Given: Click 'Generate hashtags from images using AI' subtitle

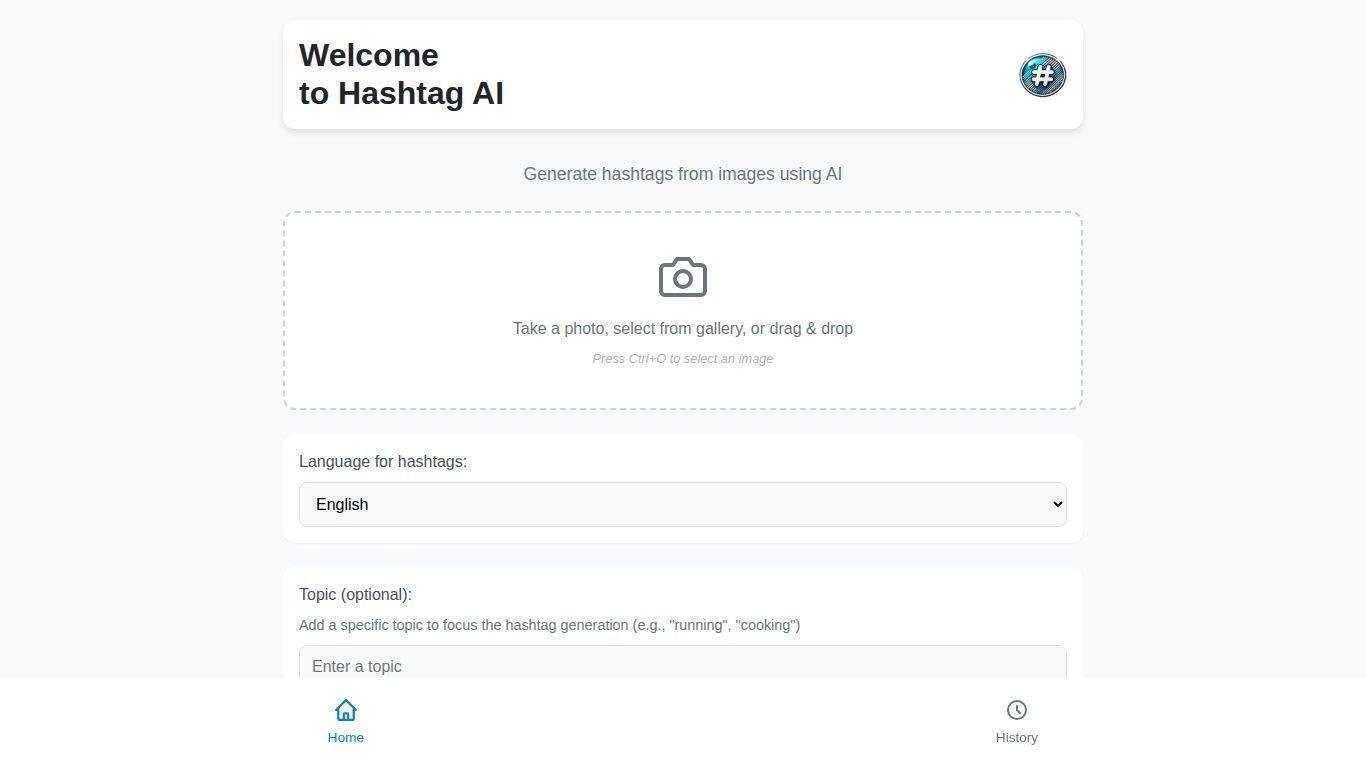Looking at the screenshot, I should pos(682,174).
